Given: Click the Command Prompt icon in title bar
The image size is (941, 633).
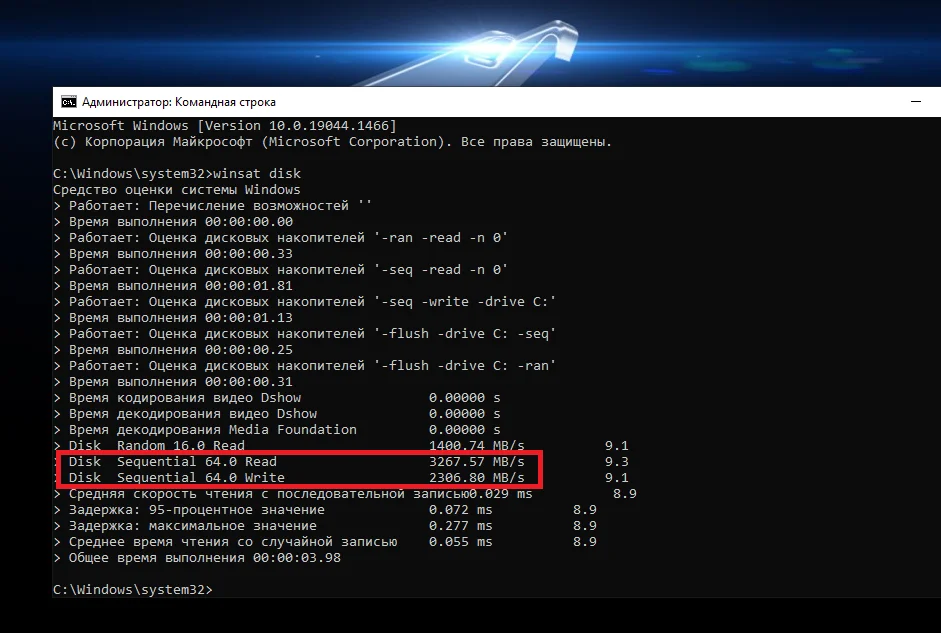Looking at the screenshot, I should [68, 102].
